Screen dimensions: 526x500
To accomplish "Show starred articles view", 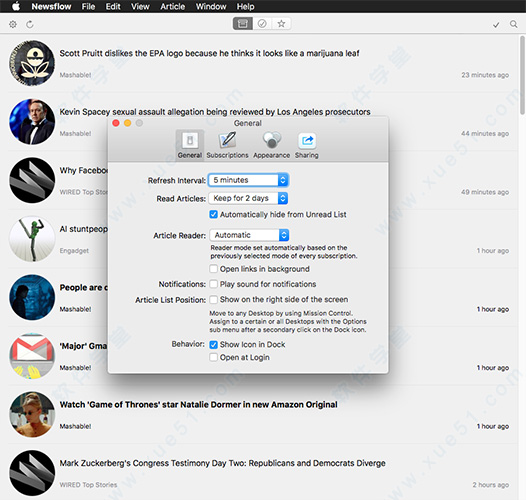I will tap(281, 23).
